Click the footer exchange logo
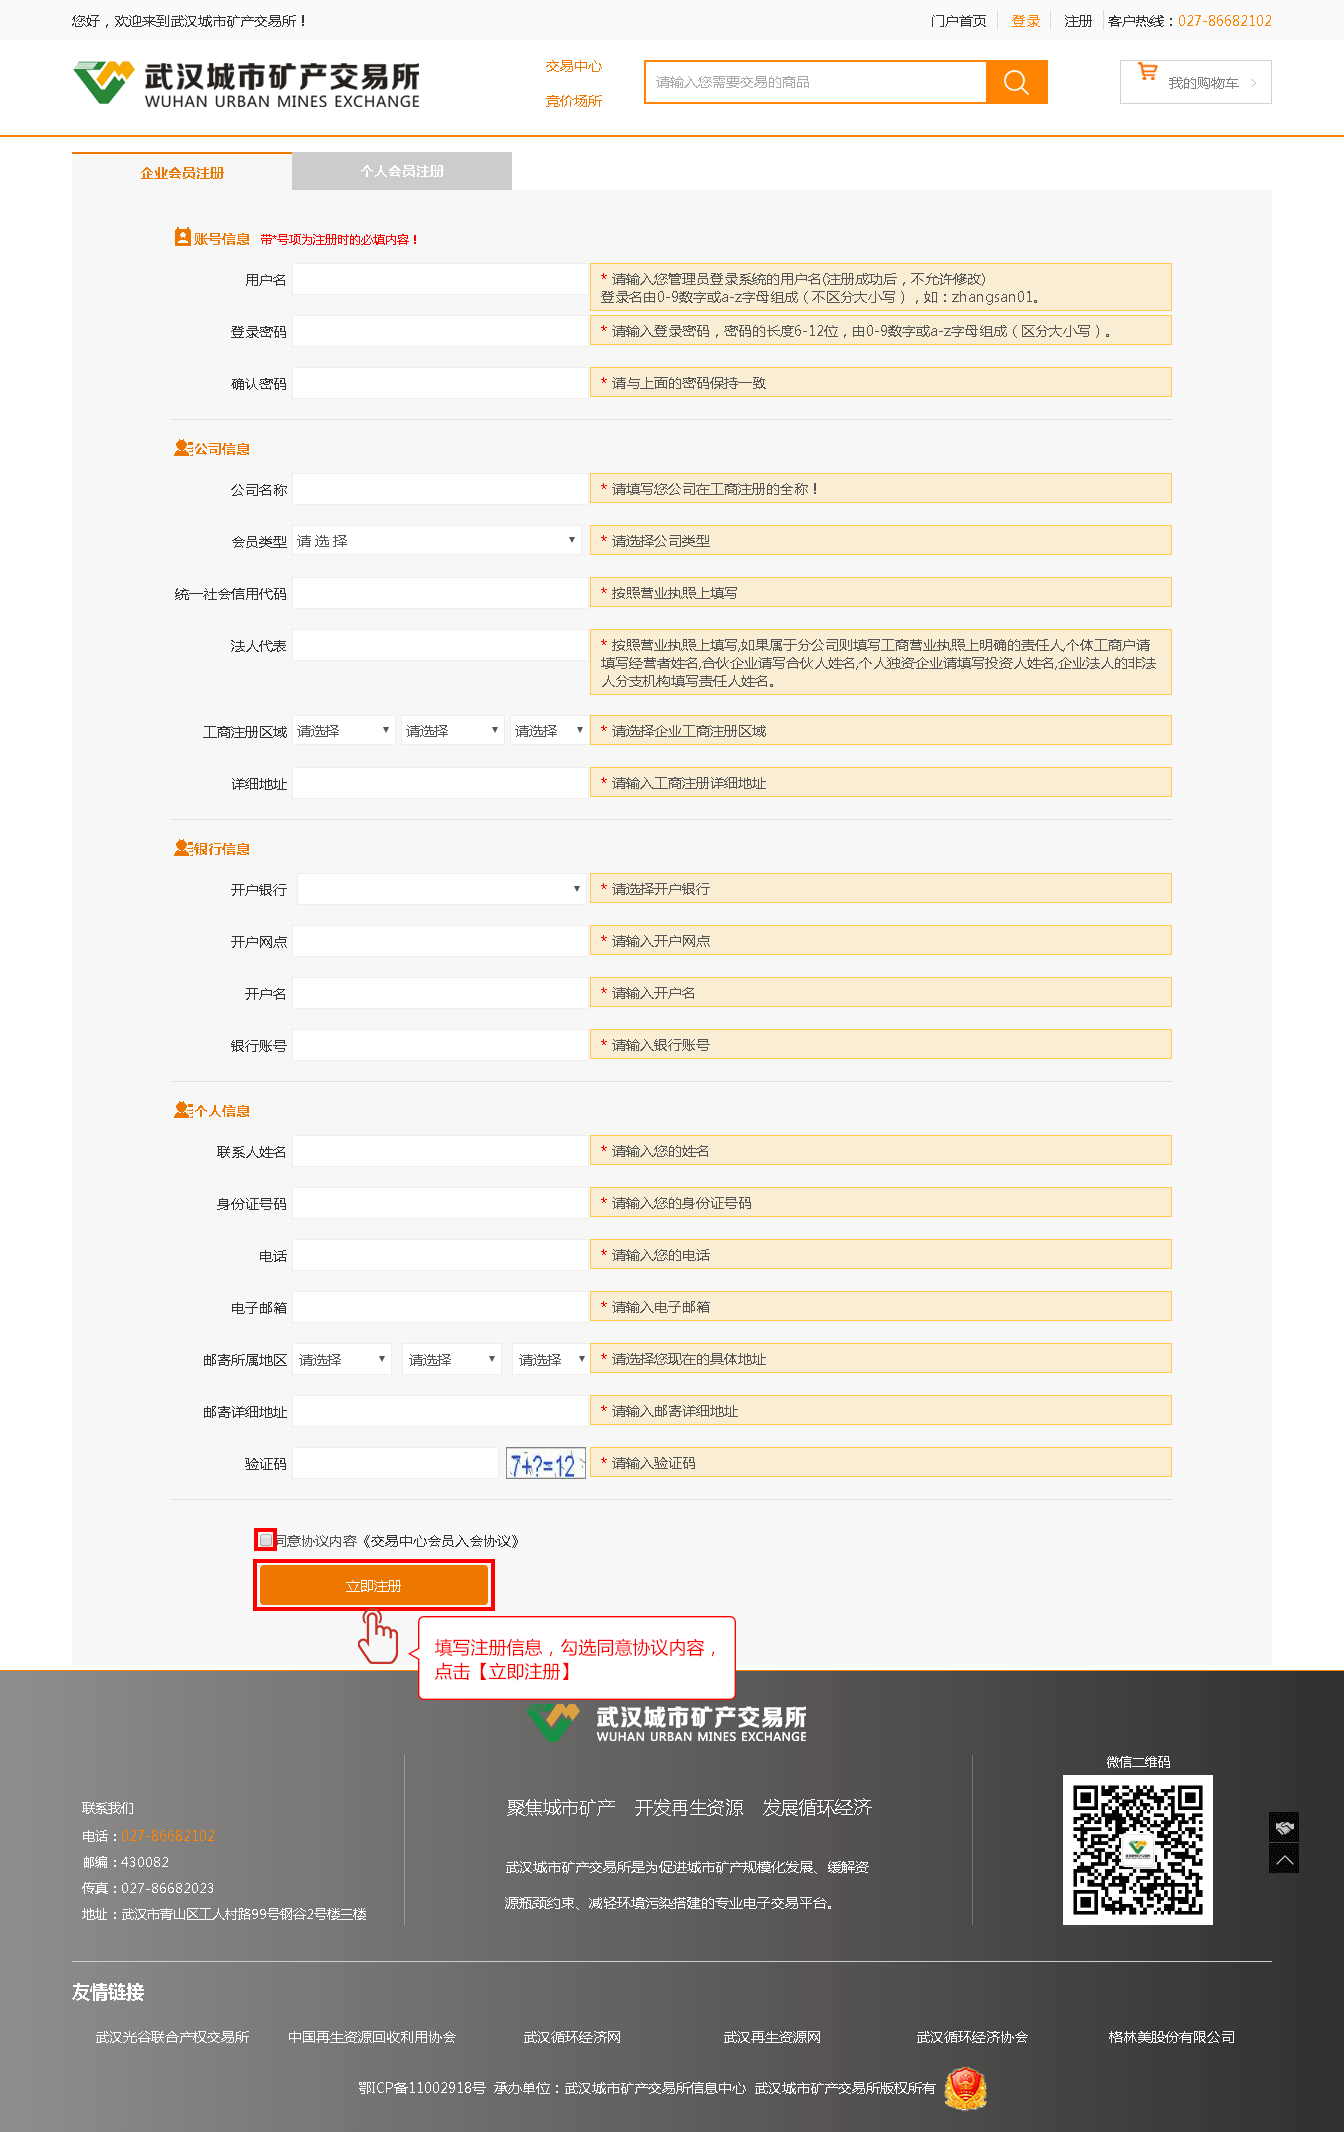The width and height of the screenshot is (1344, 2132). (667, 1723)
